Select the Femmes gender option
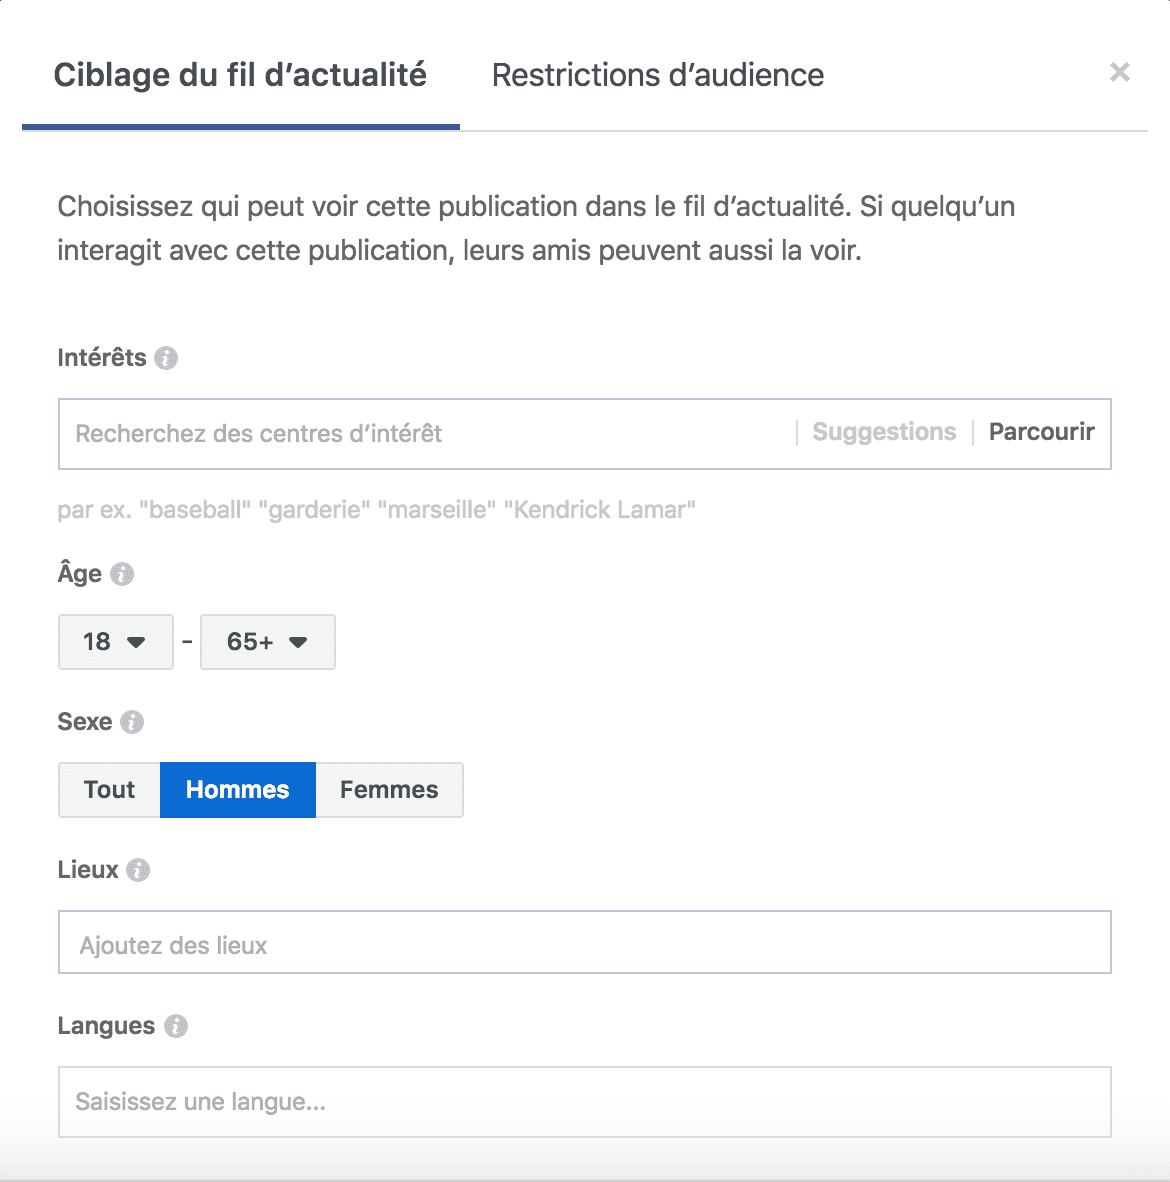 pos(389,790)
